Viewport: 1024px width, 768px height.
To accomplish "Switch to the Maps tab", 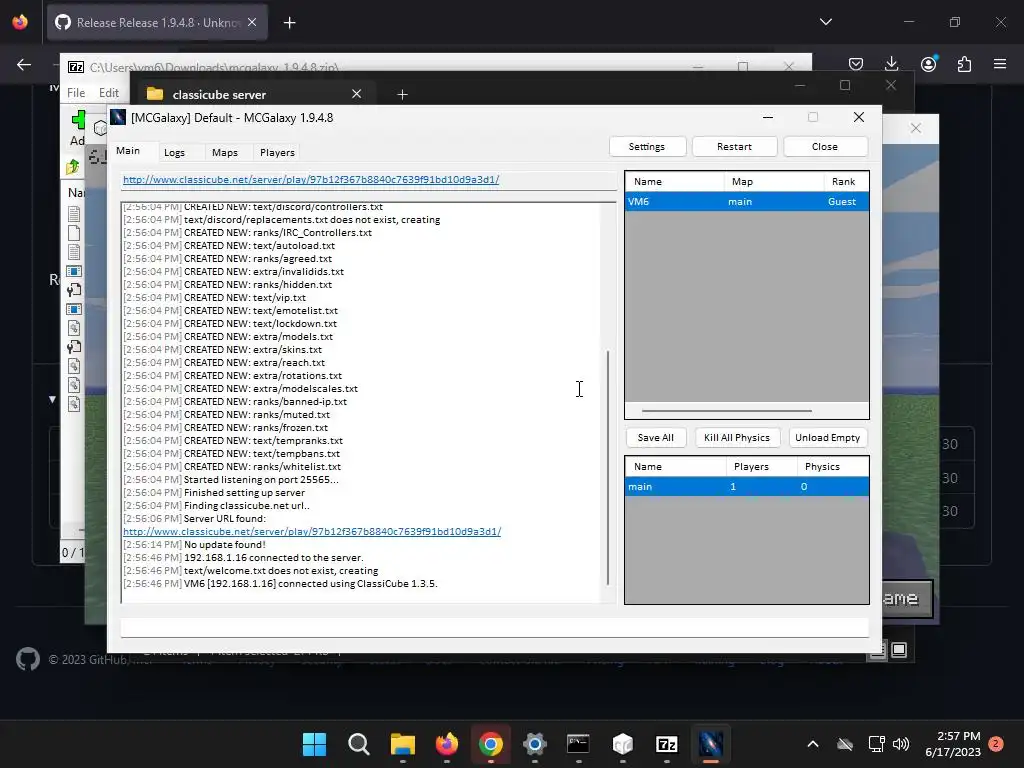I will click(225, 152).
